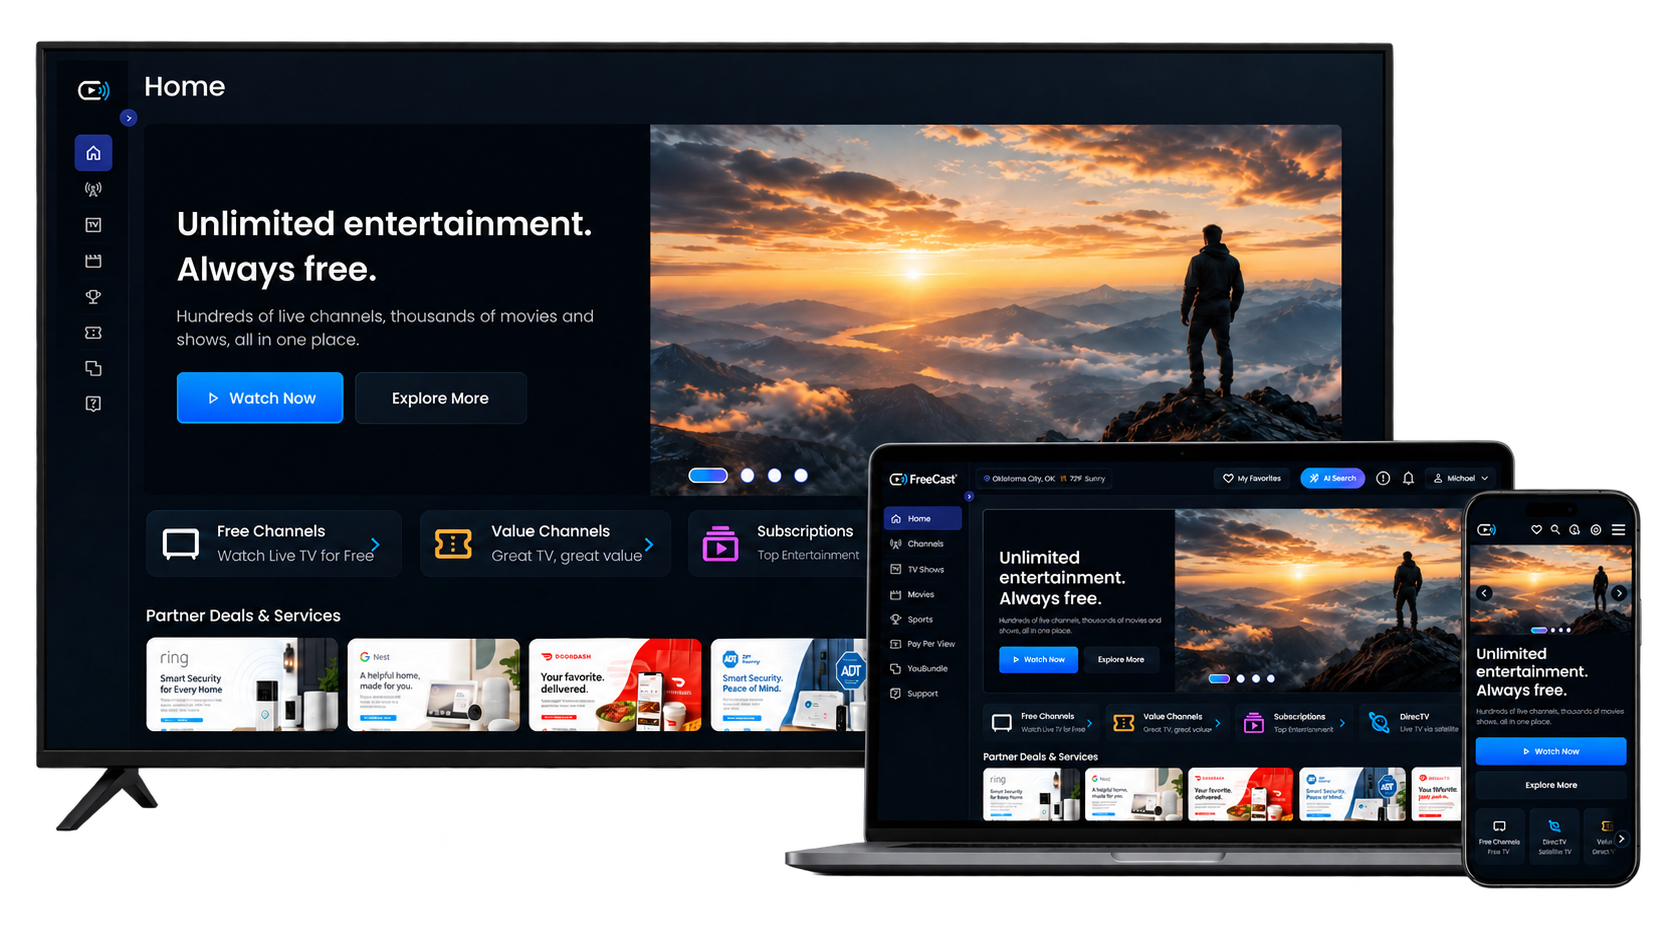This screenshot has width=1672, height=941.
Task: Open the Pay Per View ticket icon on the TV
Action: click(93, 333)
